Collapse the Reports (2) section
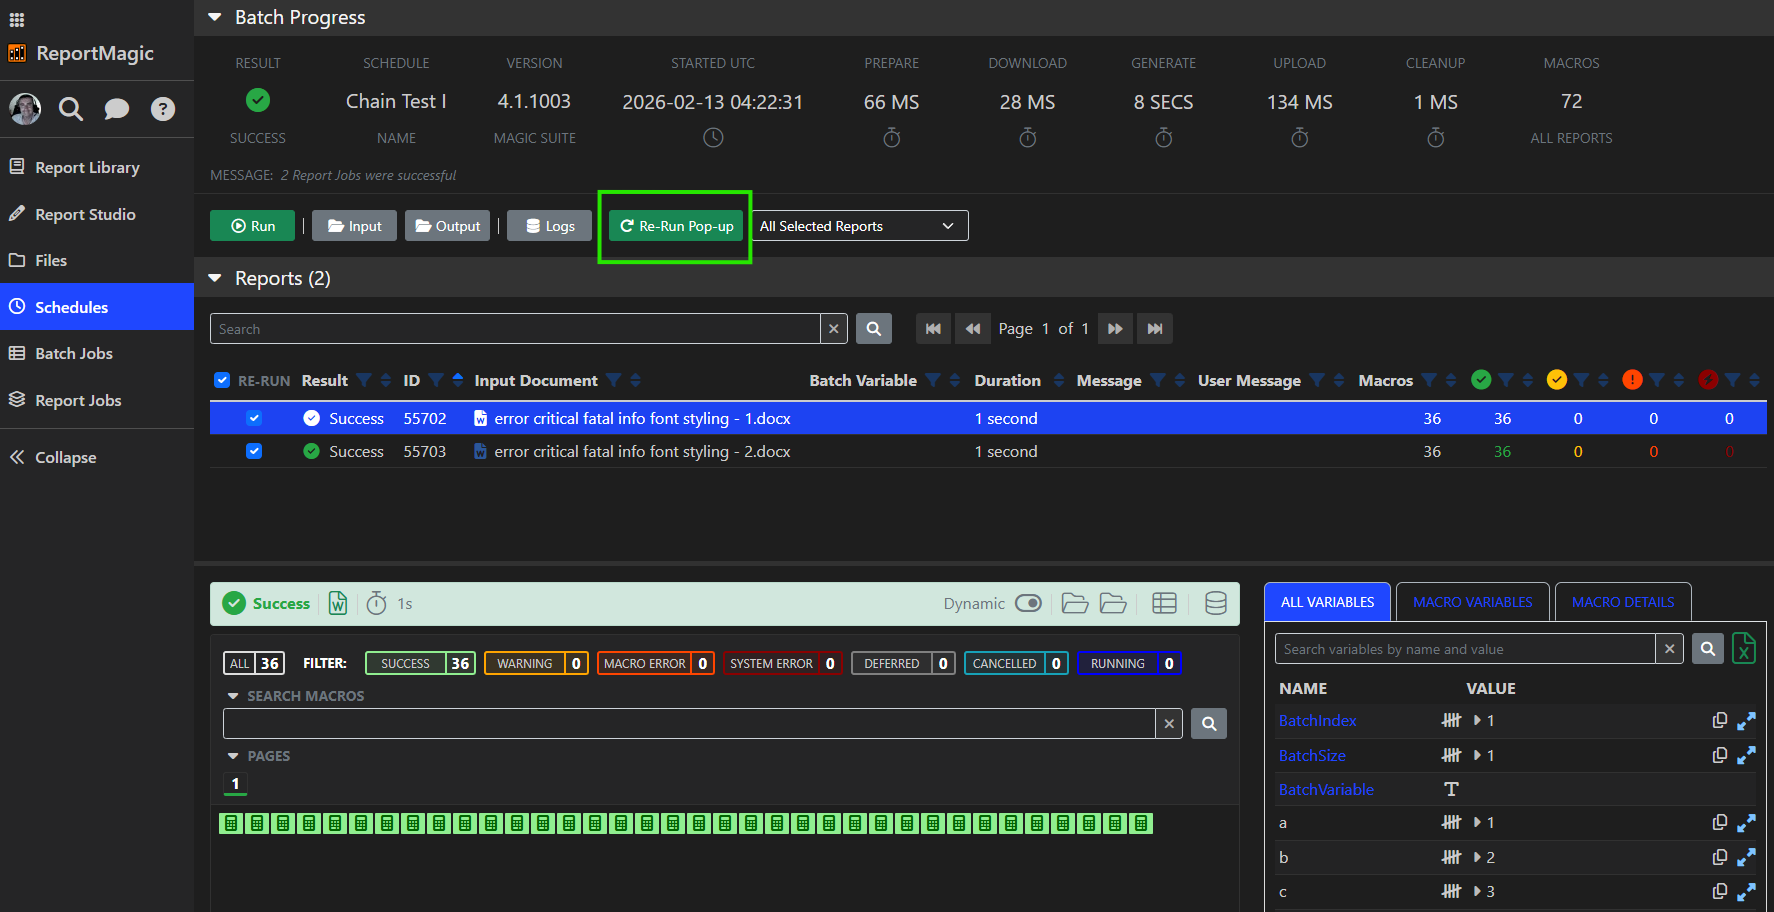This screenshot has width=1774, height=912. coord(215,278)
